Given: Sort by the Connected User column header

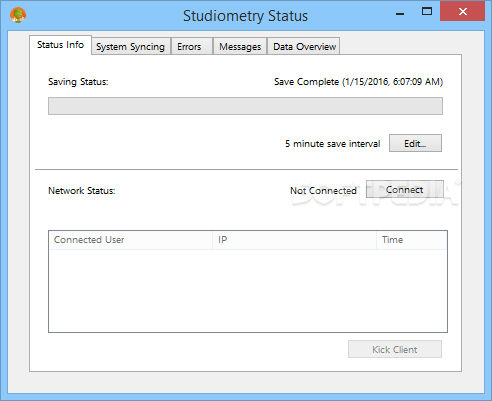Looking at the screenshot, I should 131,240.
